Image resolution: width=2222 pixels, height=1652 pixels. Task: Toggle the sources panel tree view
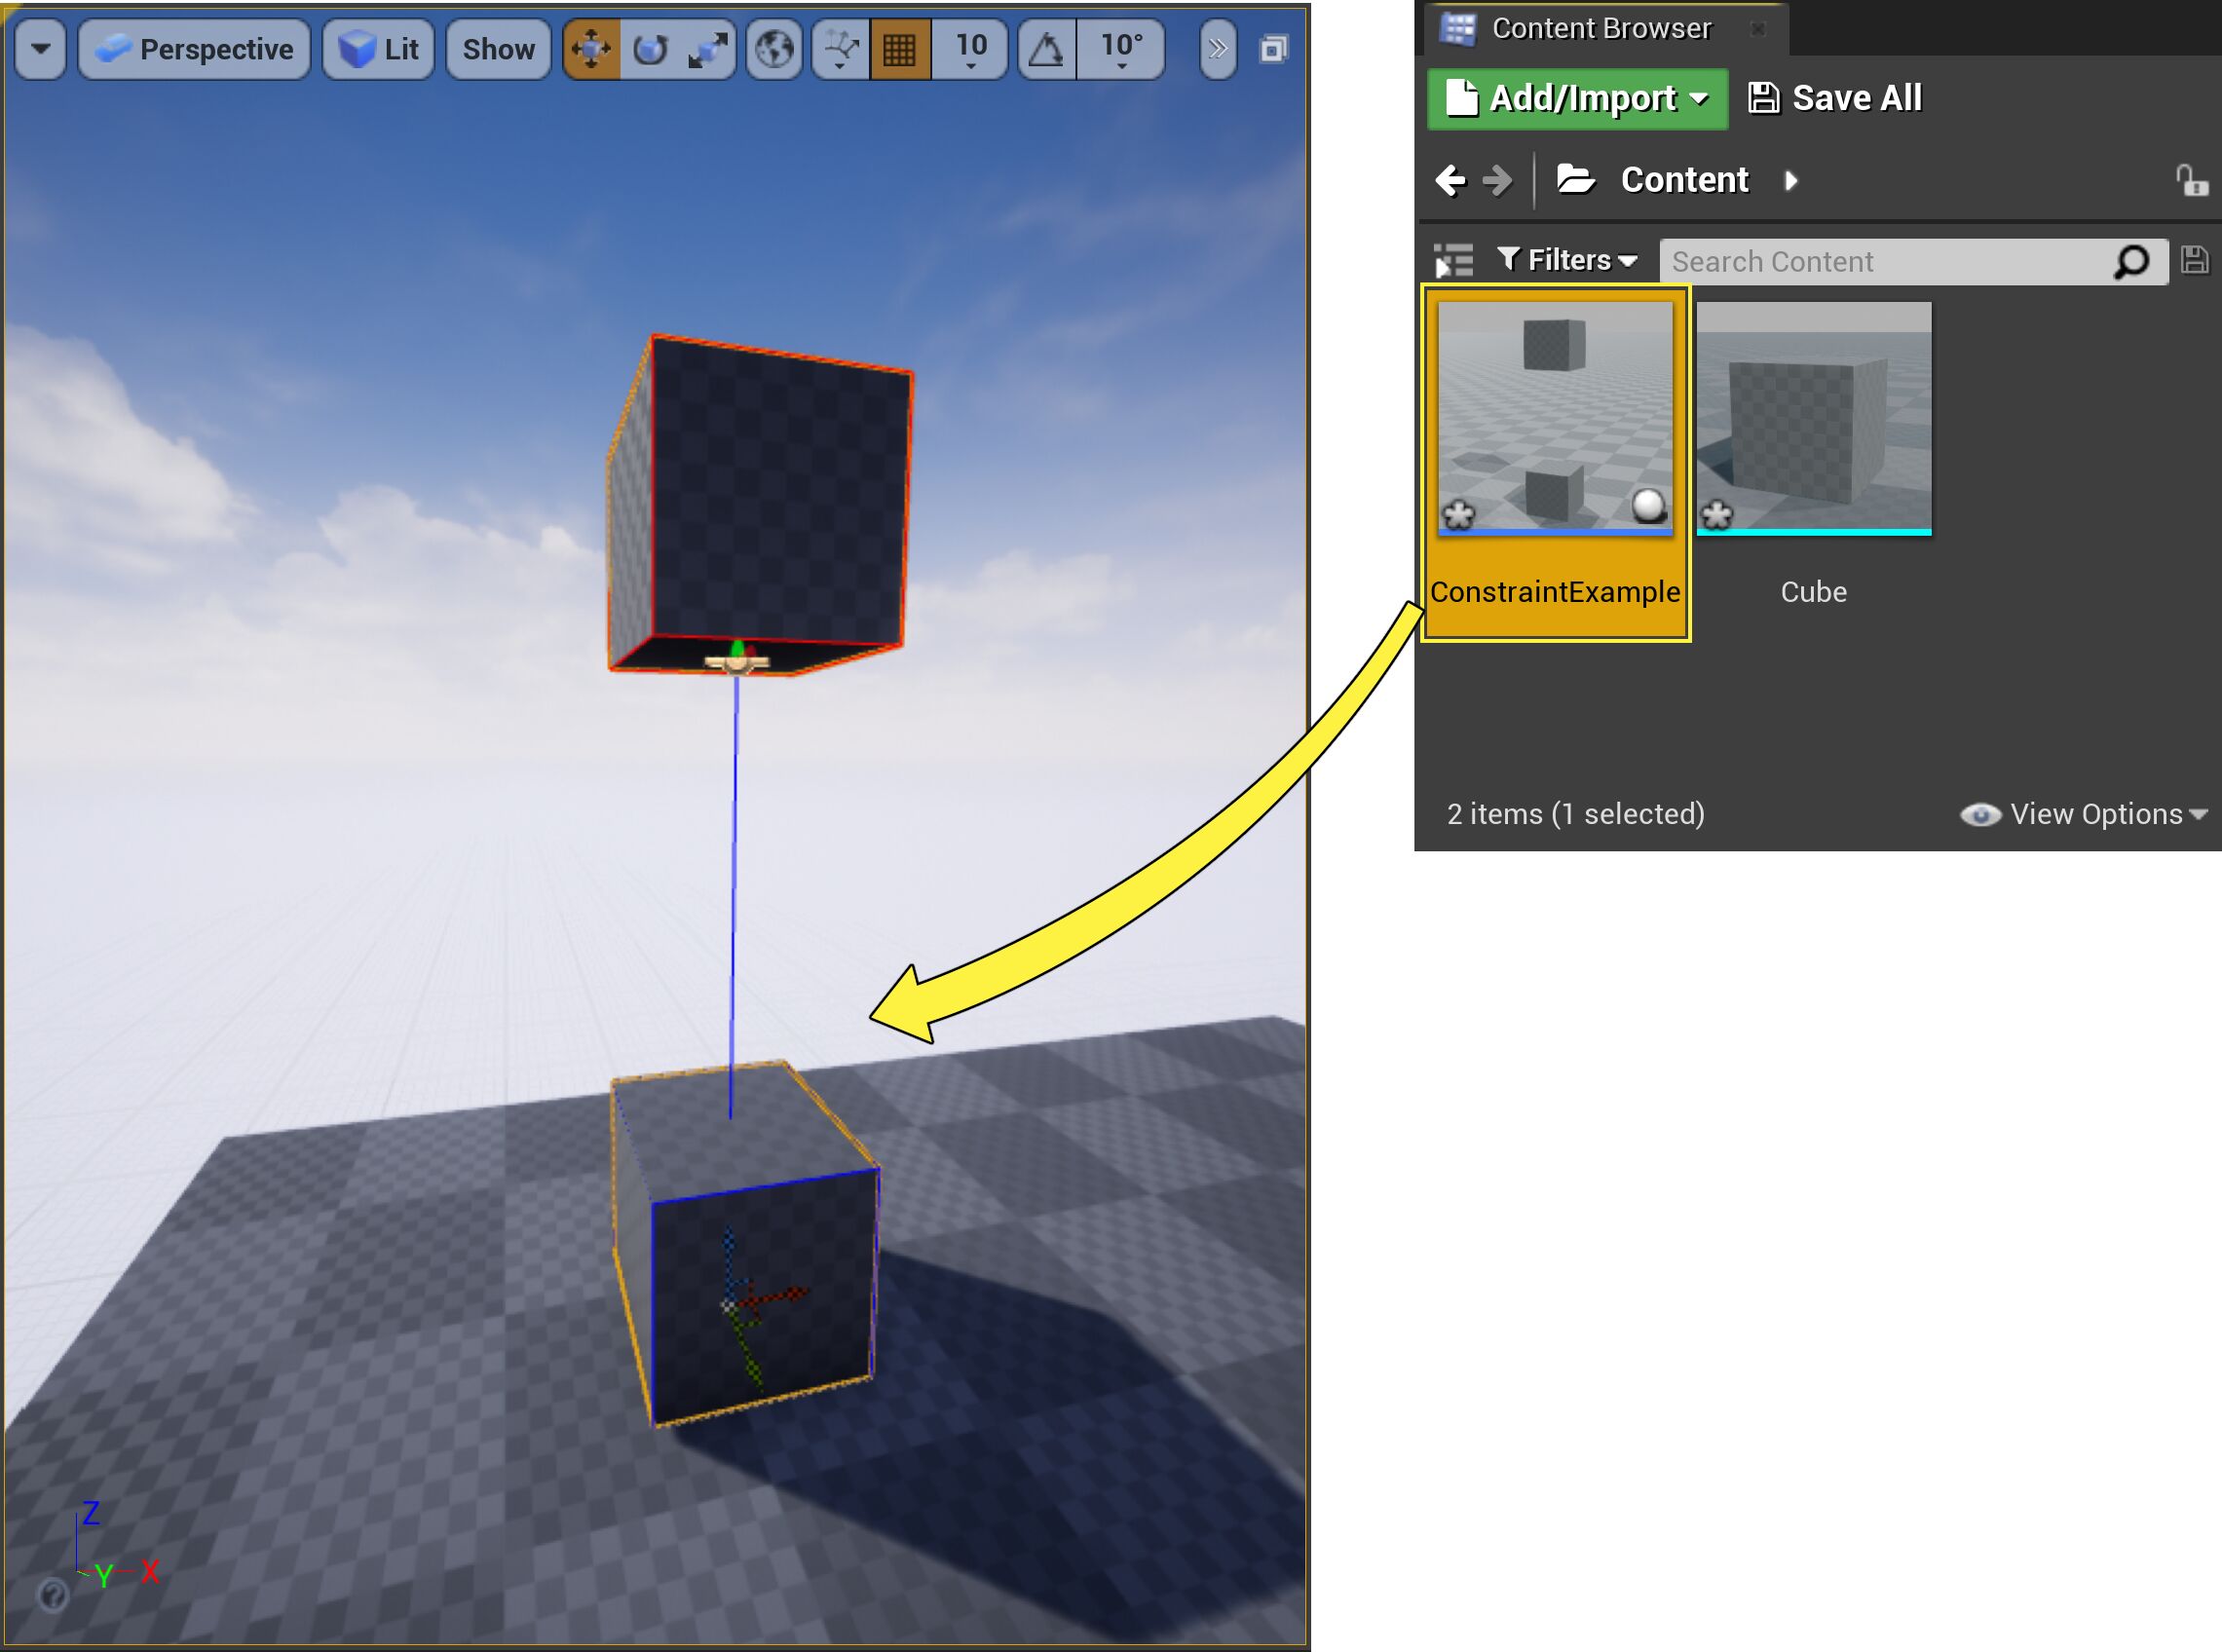point(1453,261)
